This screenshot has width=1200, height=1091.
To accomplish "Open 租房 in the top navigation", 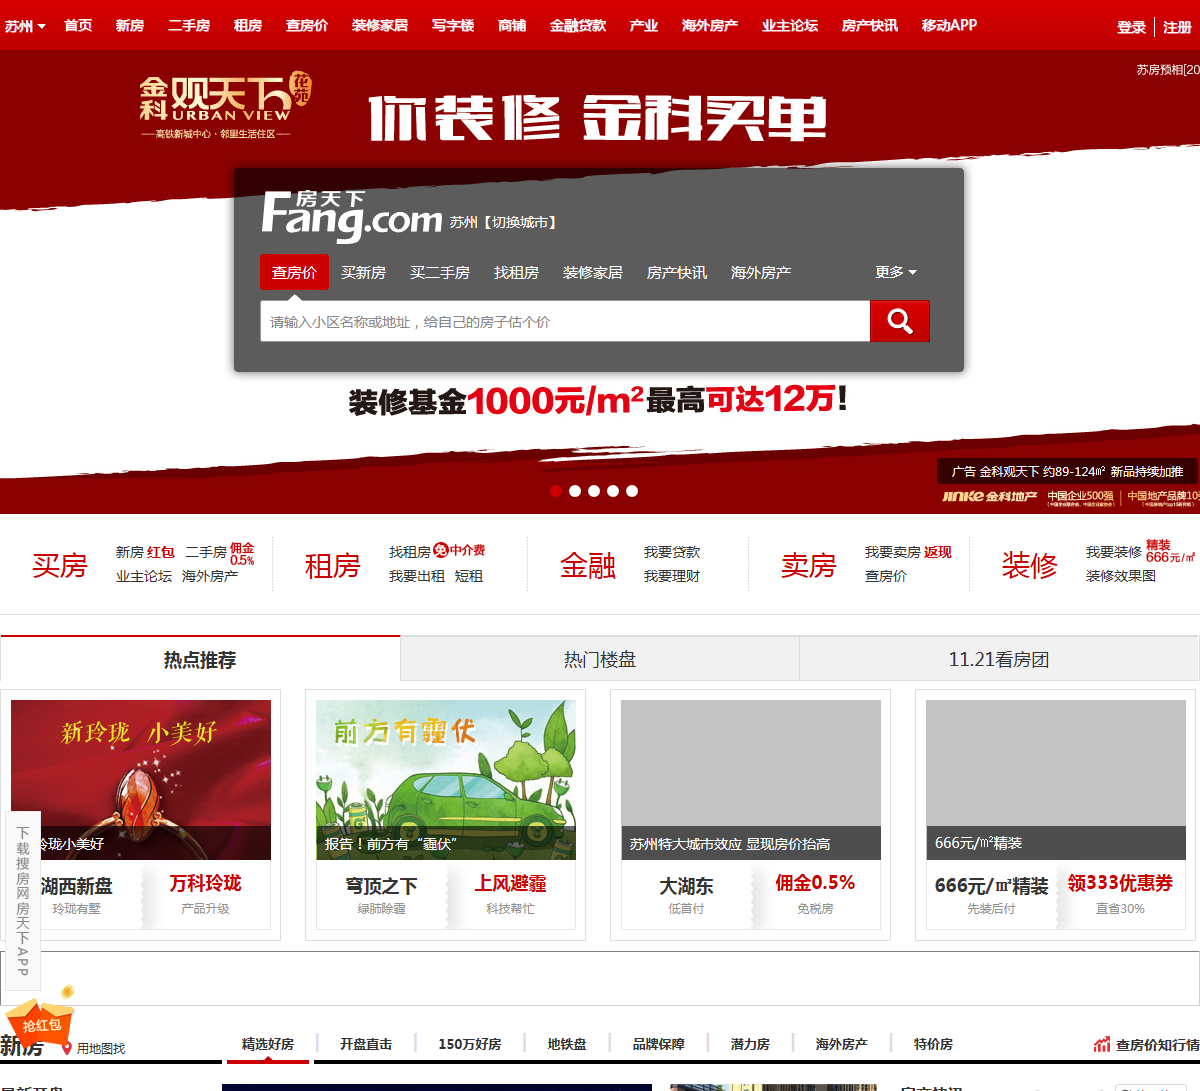I will click(248, 25).
